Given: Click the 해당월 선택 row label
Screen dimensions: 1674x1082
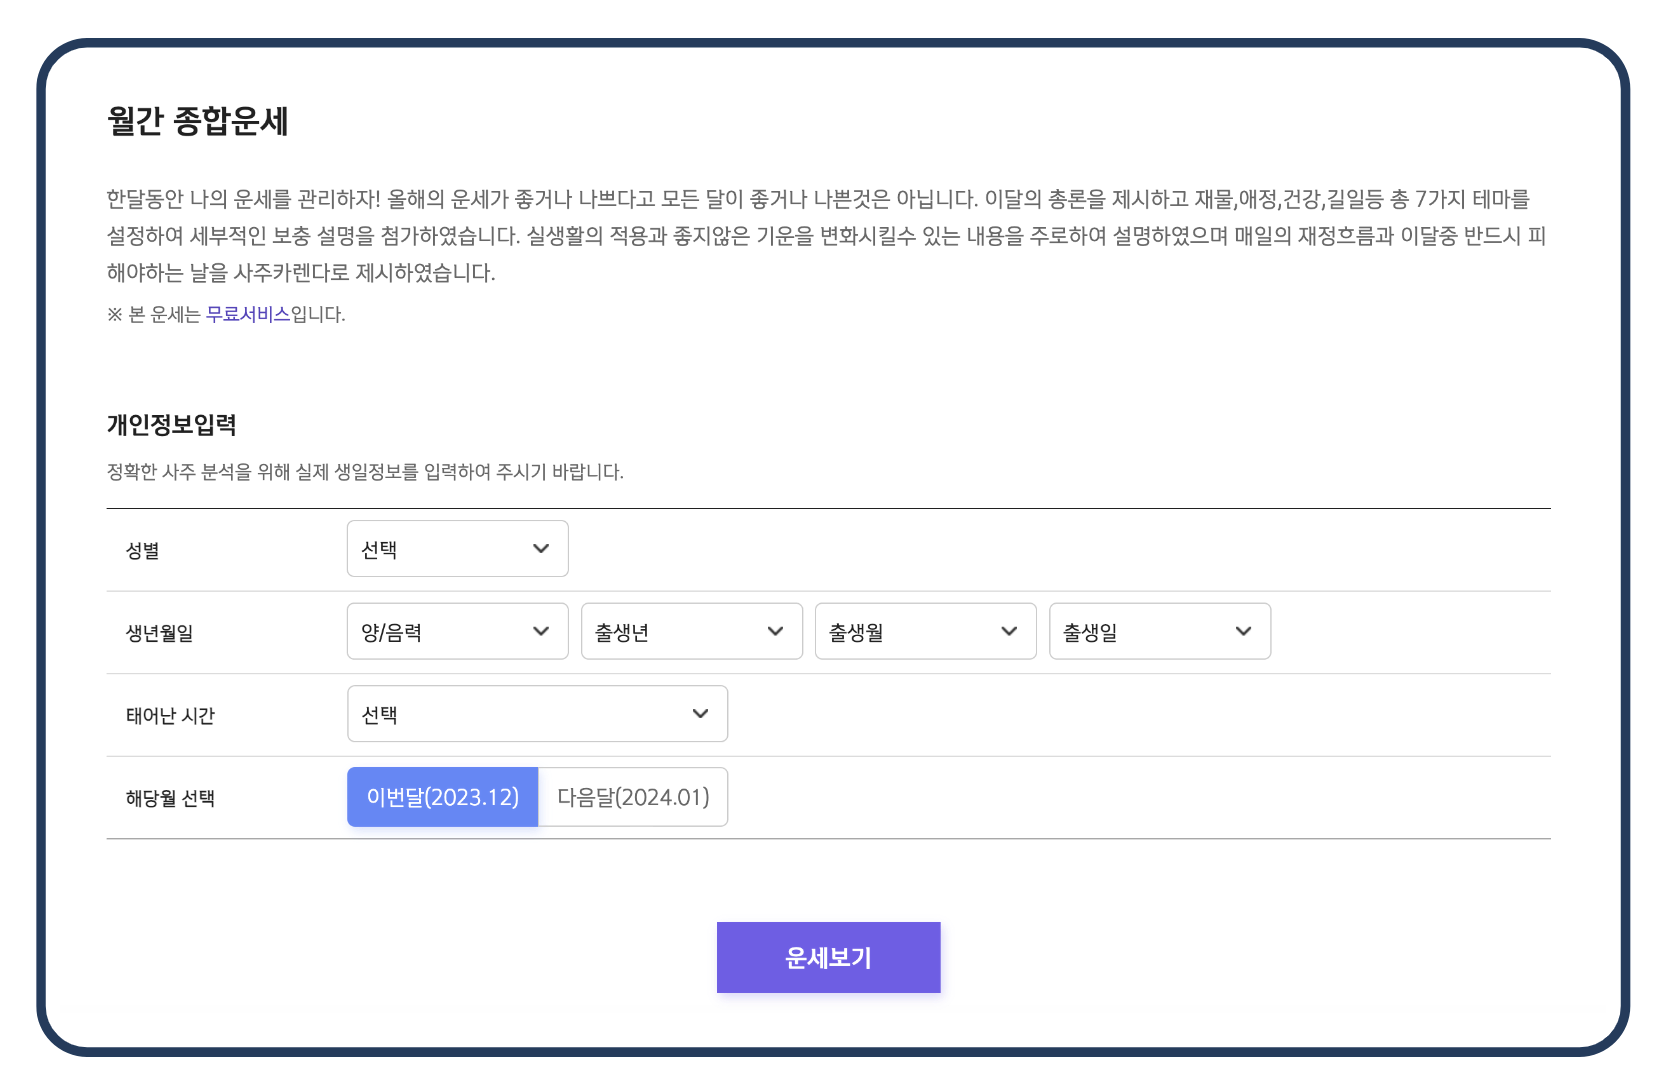Looking at the screenshot, I should (x=168, y=797).
